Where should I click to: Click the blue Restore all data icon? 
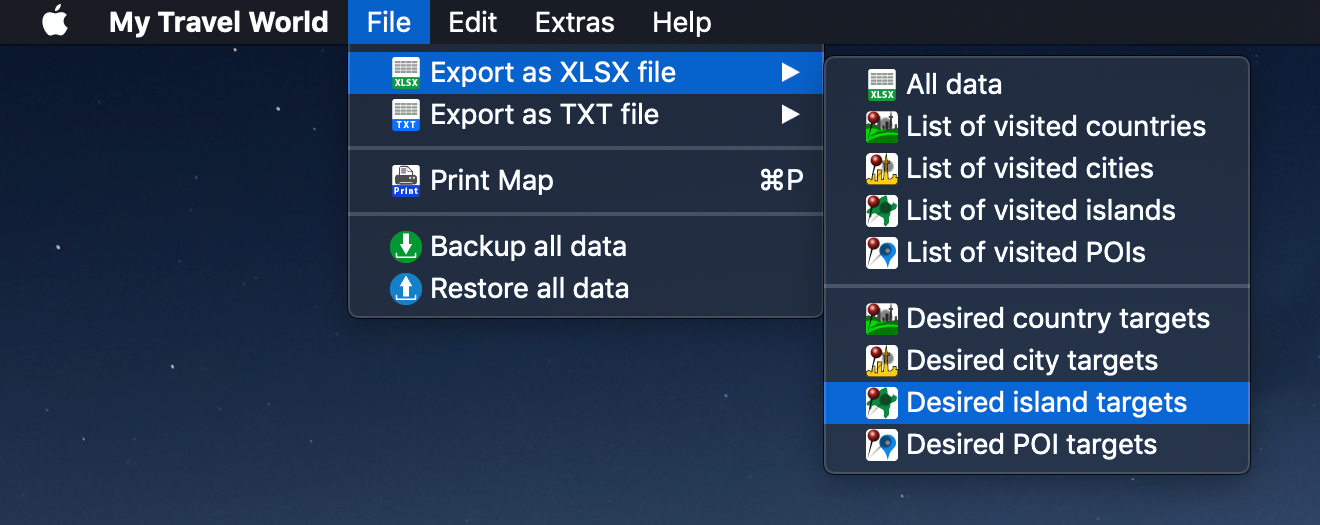pyautogui.click(x=406, y=289)
